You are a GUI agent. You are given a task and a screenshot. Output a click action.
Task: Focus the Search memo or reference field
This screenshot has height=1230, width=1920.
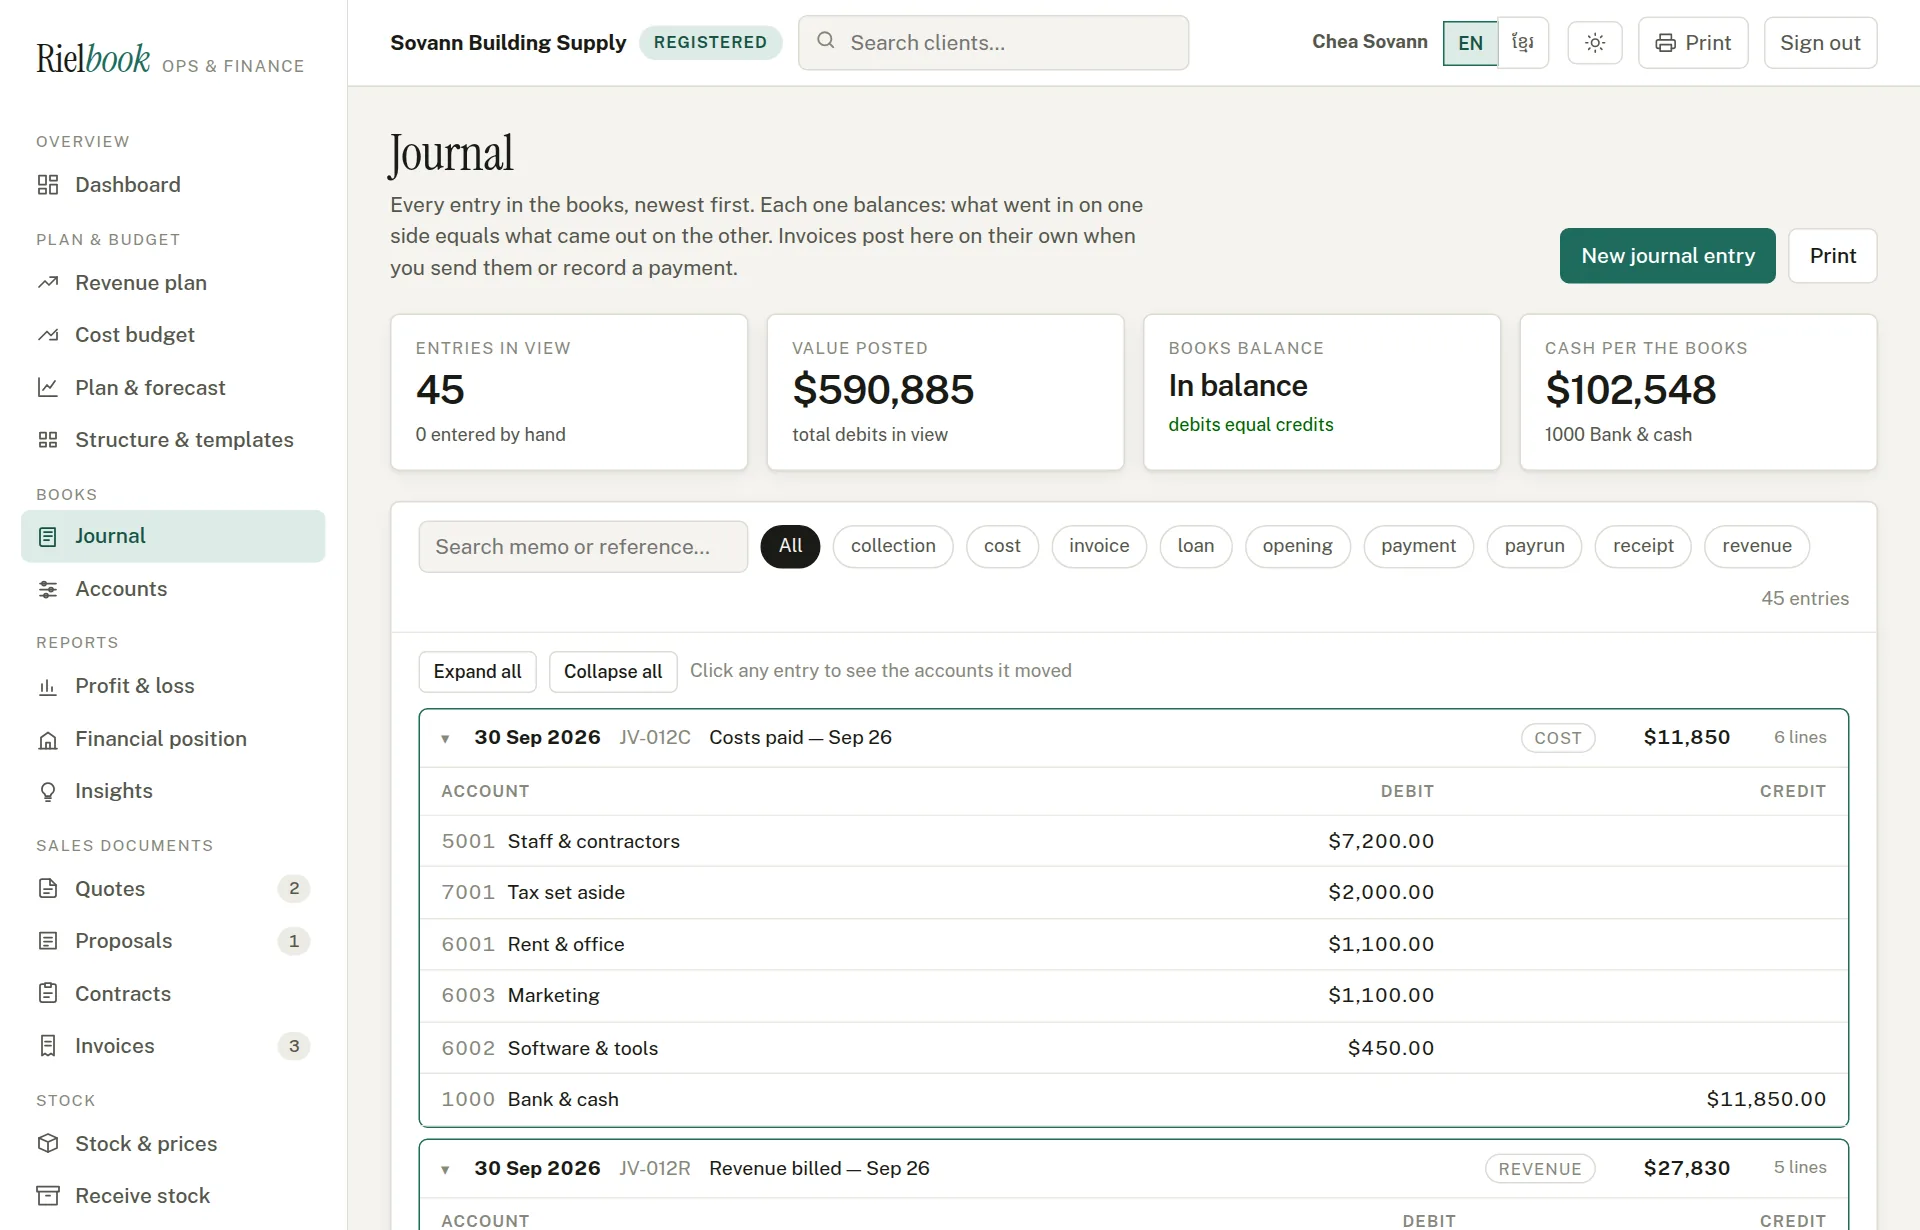[583, 547]
